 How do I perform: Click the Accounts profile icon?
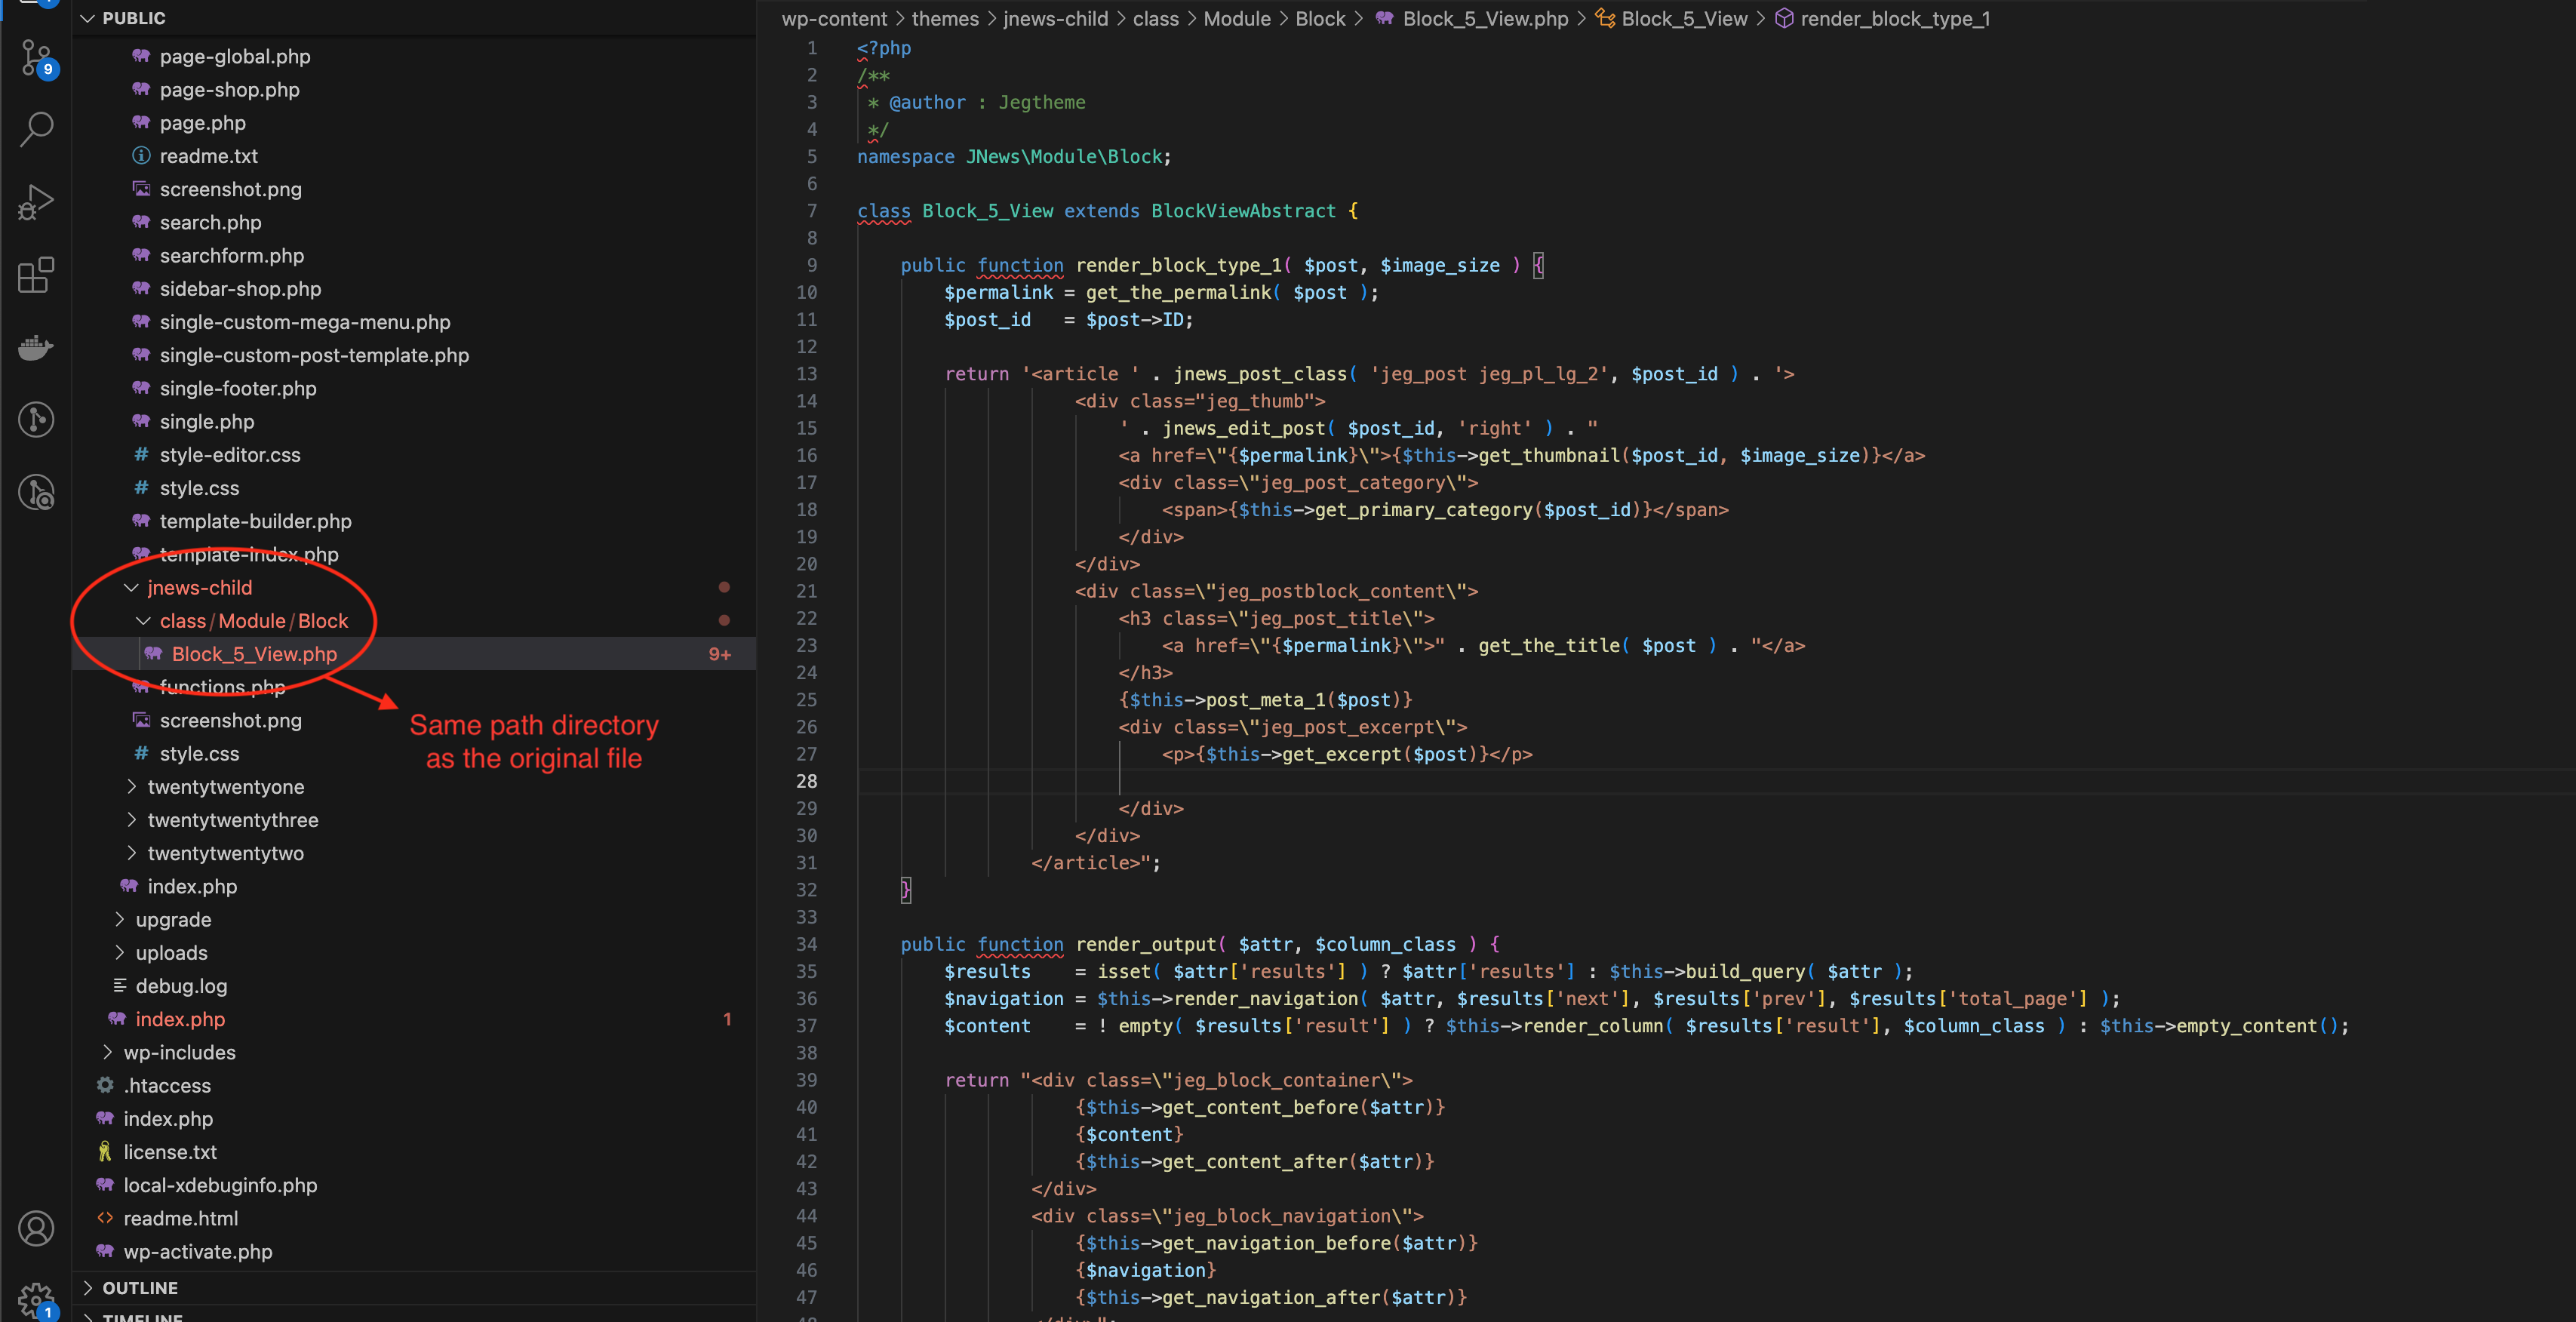pos(36,1228)
